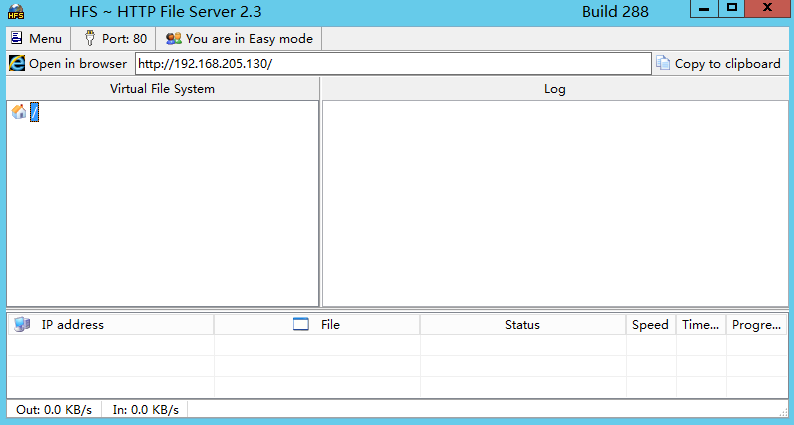The height and width of the screenshot is (425, 794).
Task: Click the Status column header
Action: pos(523,325)
